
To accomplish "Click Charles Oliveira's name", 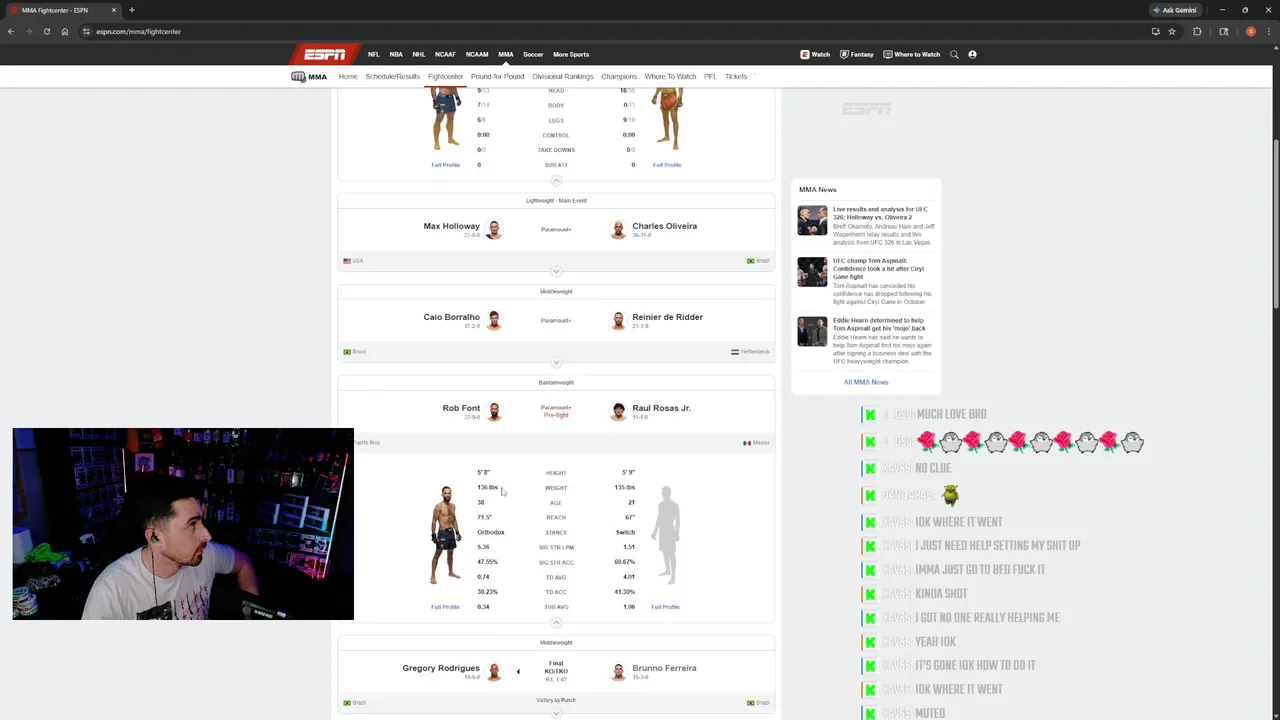I will 664,226.
